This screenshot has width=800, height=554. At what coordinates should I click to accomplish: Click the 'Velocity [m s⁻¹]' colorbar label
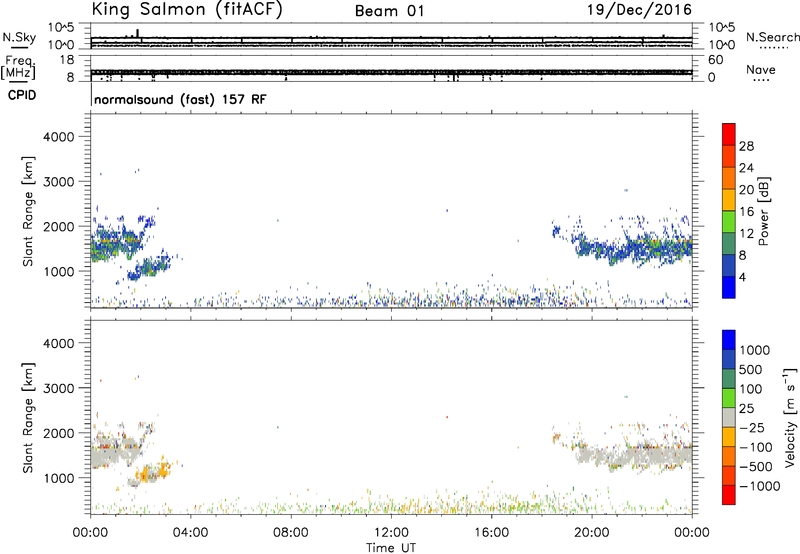click(790, 417)
